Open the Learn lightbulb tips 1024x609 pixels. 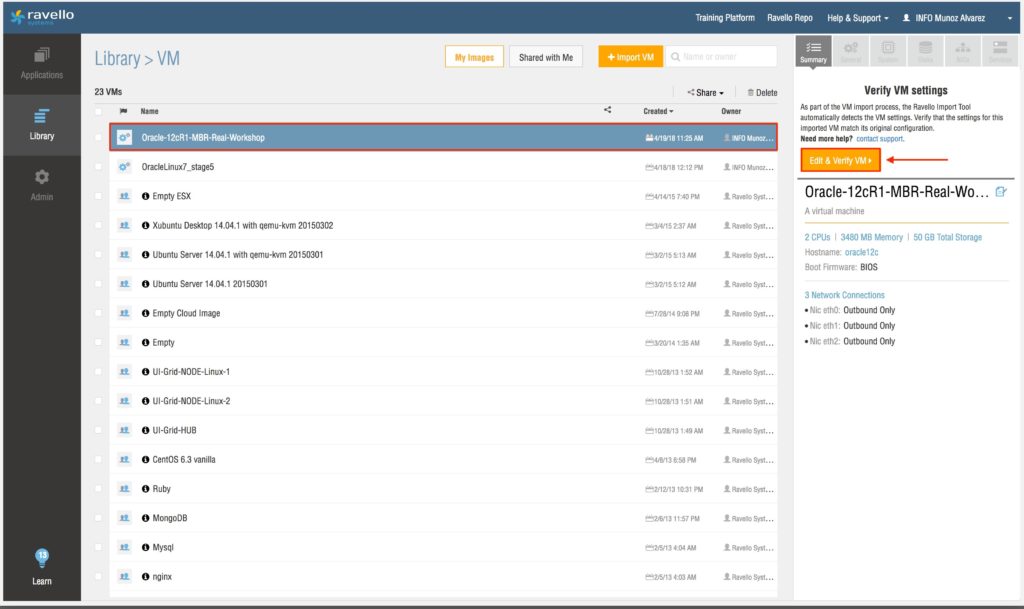[x=41, y=567]
